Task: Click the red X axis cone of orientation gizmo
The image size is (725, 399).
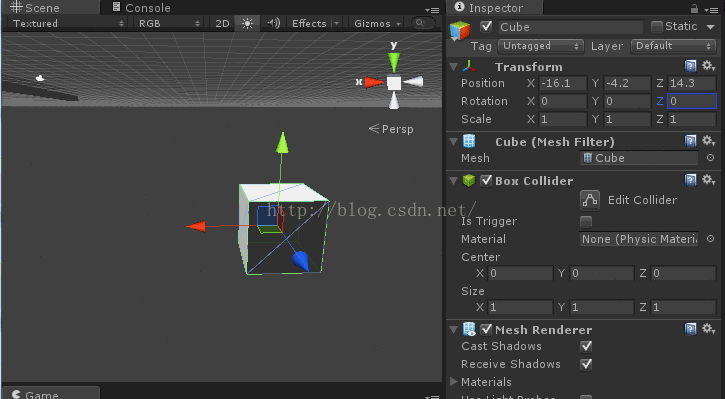Action: click(374, 82)
